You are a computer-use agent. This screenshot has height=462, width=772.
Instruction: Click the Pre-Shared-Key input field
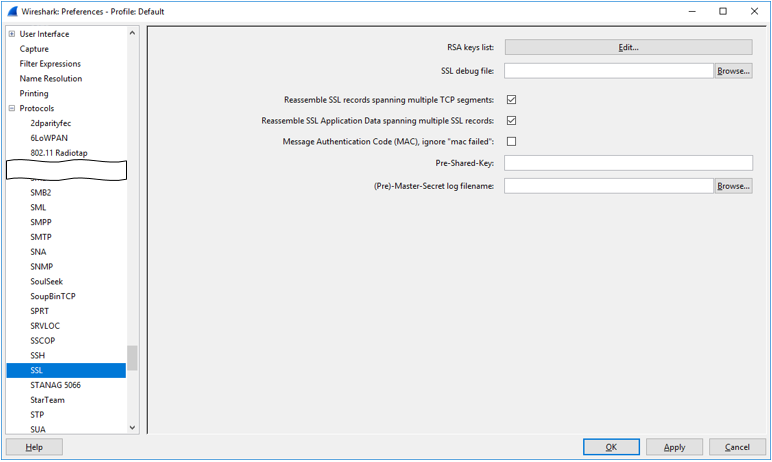point(628,163)
